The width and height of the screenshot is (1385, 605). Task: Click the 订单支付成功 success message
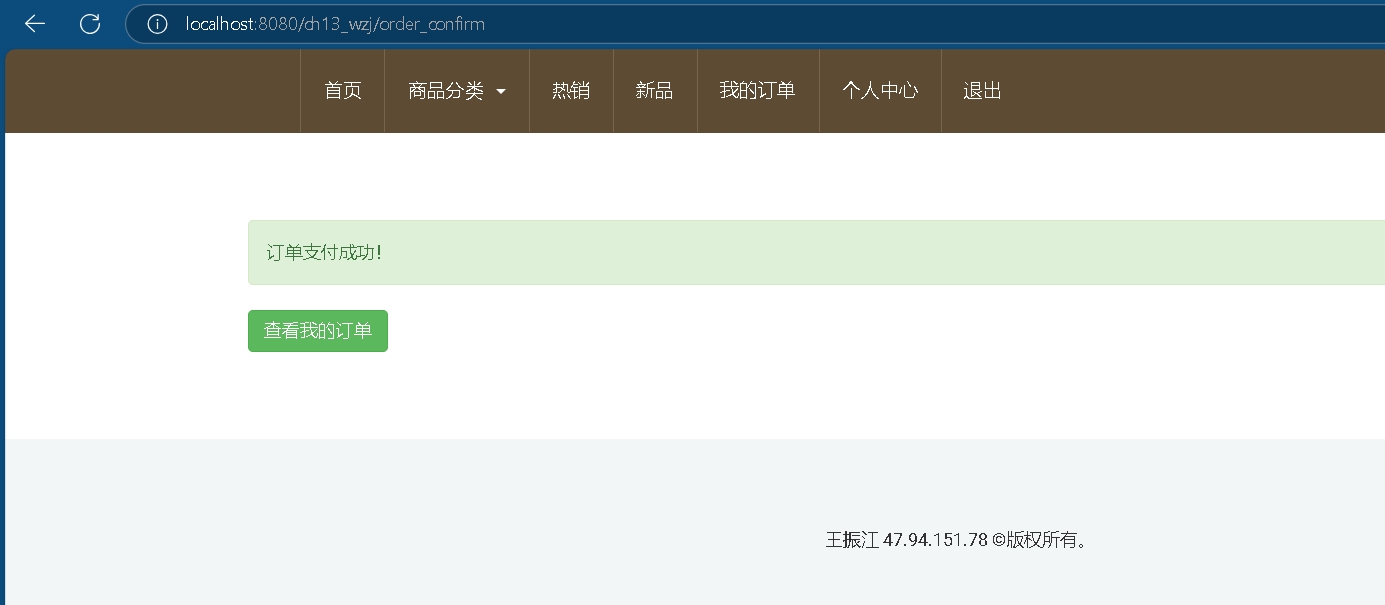tap(324, 253)
